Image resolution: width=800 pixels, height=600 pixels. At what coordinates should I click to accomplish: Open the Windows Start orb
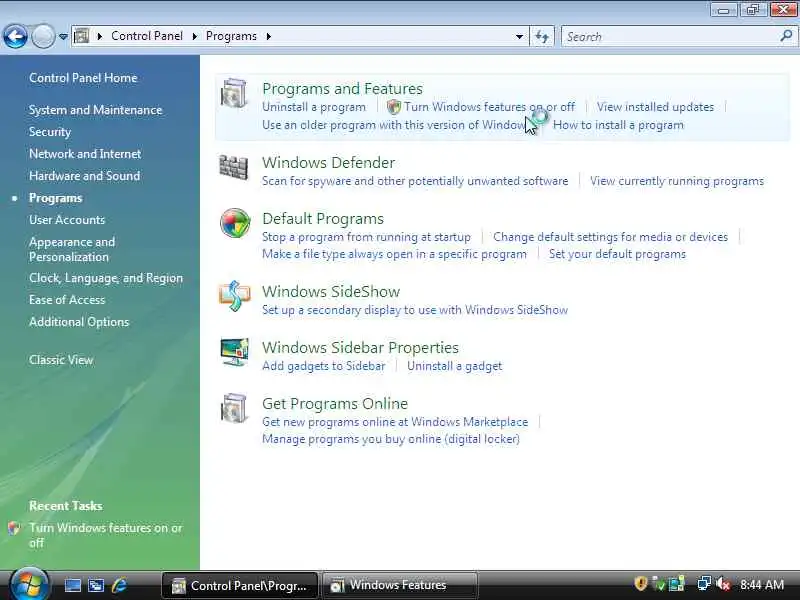click(x=30, y=584)
